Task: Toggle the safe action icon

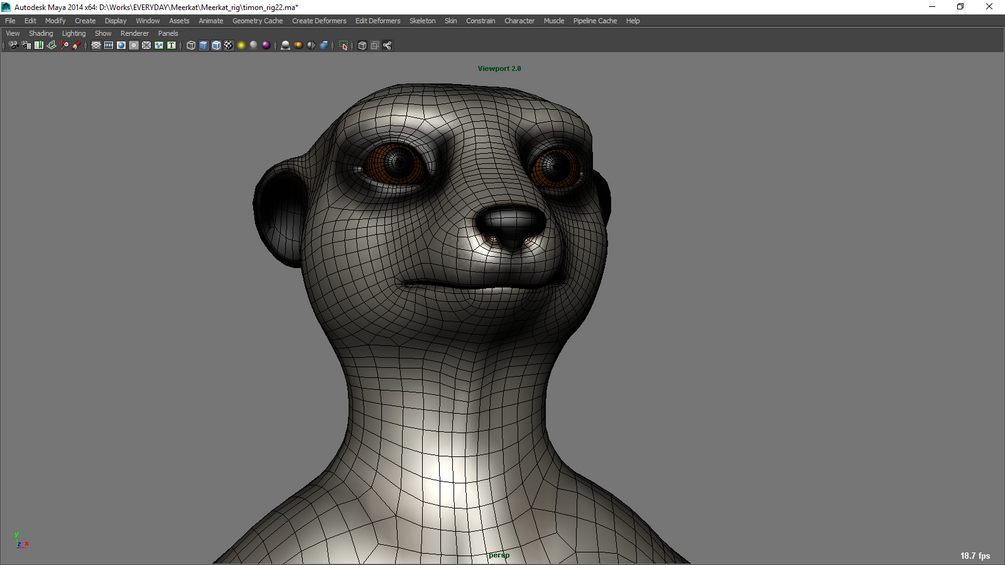Action: point(159,45)
